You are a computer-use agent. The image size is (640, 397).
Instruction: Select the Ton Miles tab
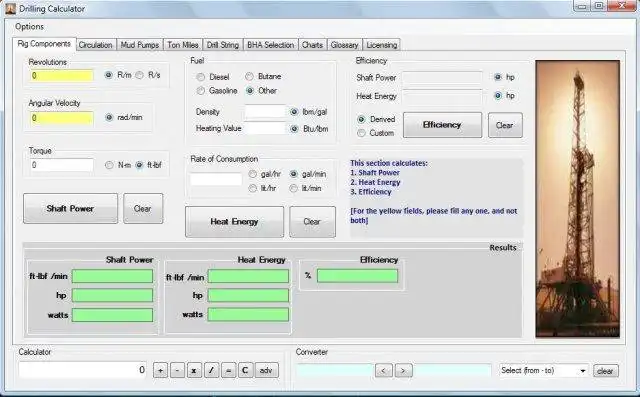[x=183, y=45]
